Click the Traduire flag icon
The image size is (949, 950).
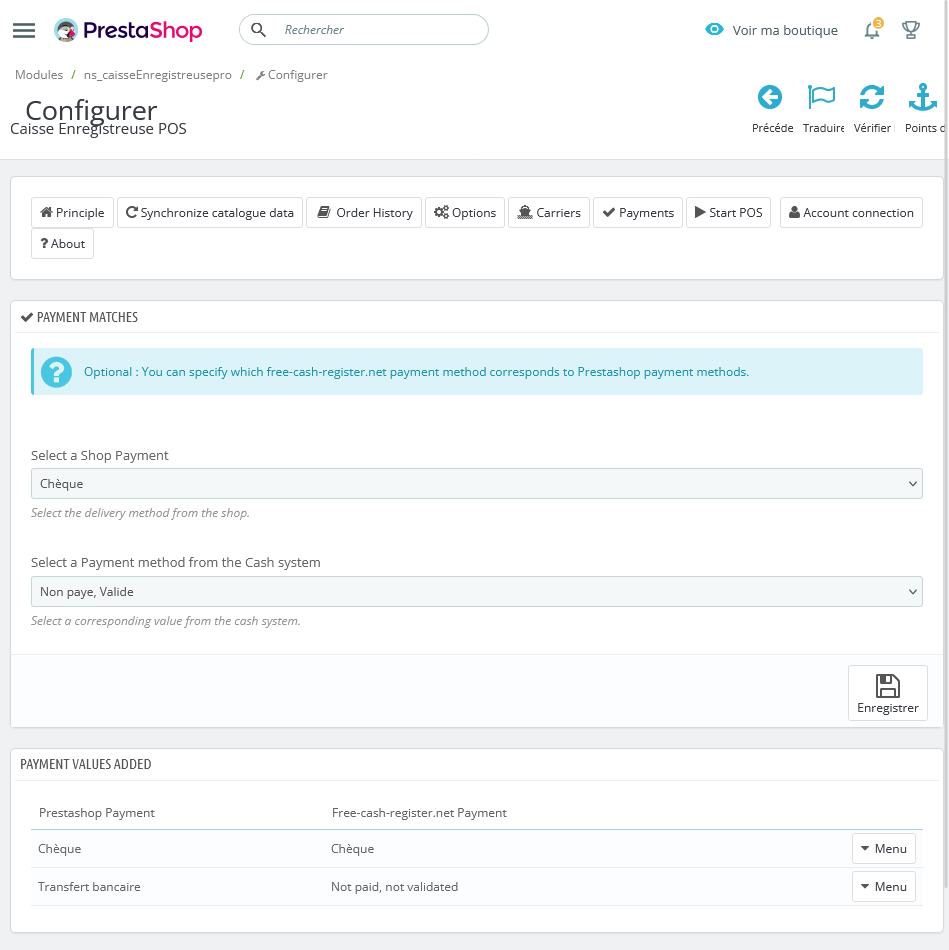point(822,98)
